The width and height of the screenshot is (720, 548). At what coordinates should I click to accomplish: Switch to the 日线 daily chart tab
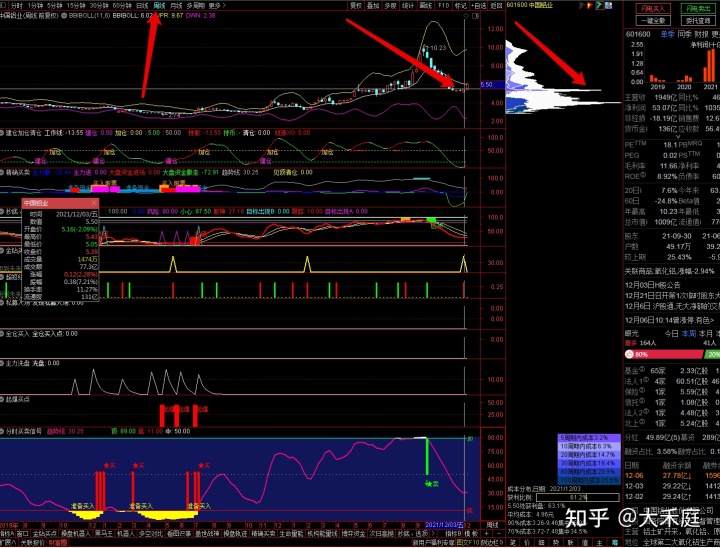point(142,6)
